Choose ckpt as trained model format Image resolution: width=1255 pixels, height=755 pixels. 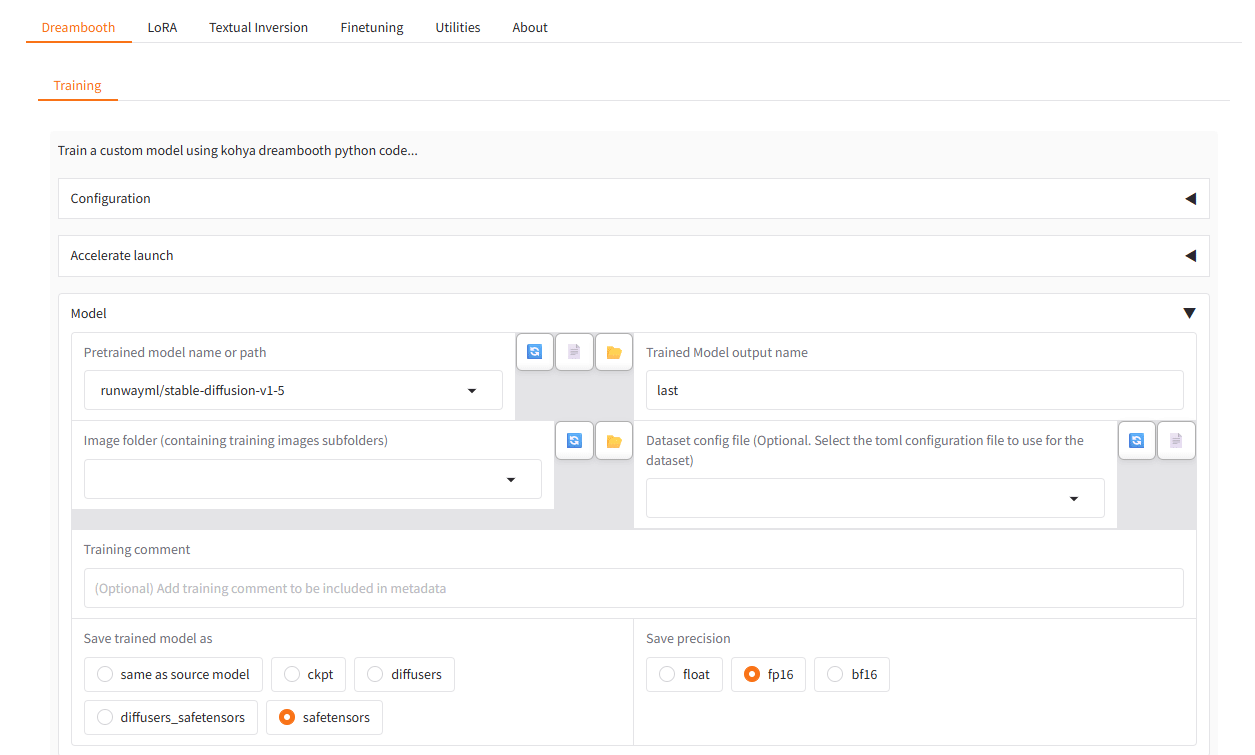click(x=308, y=674)
